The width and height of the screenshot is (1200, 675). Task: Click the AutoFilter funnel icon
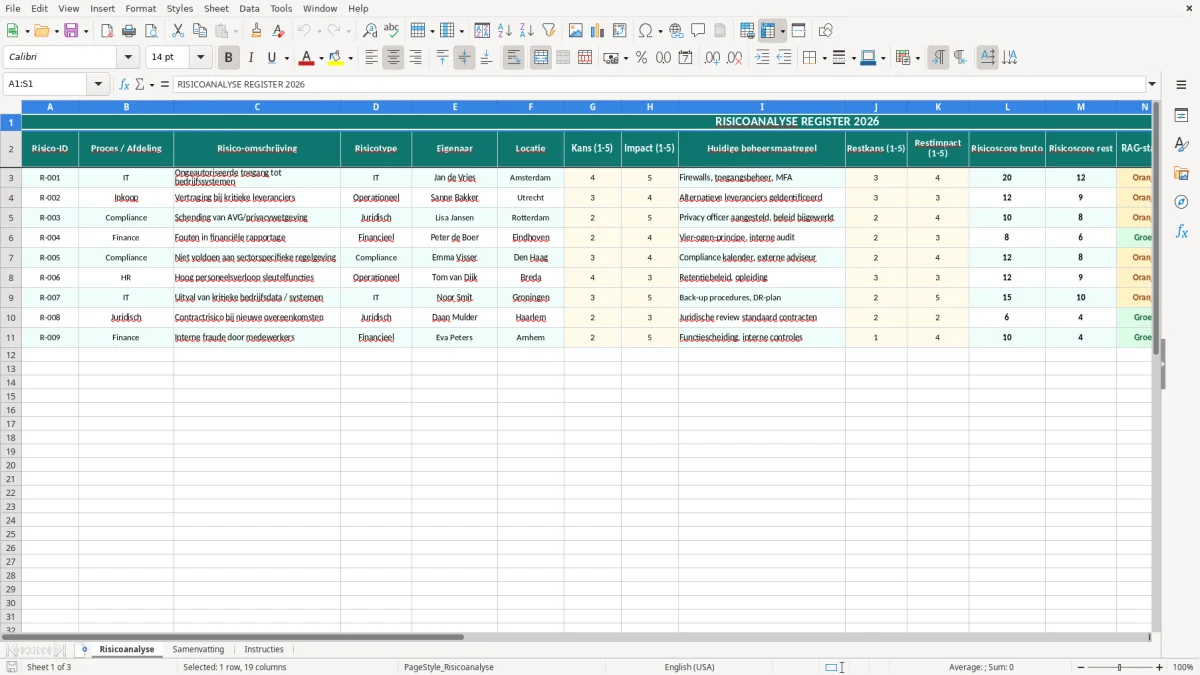549,31
